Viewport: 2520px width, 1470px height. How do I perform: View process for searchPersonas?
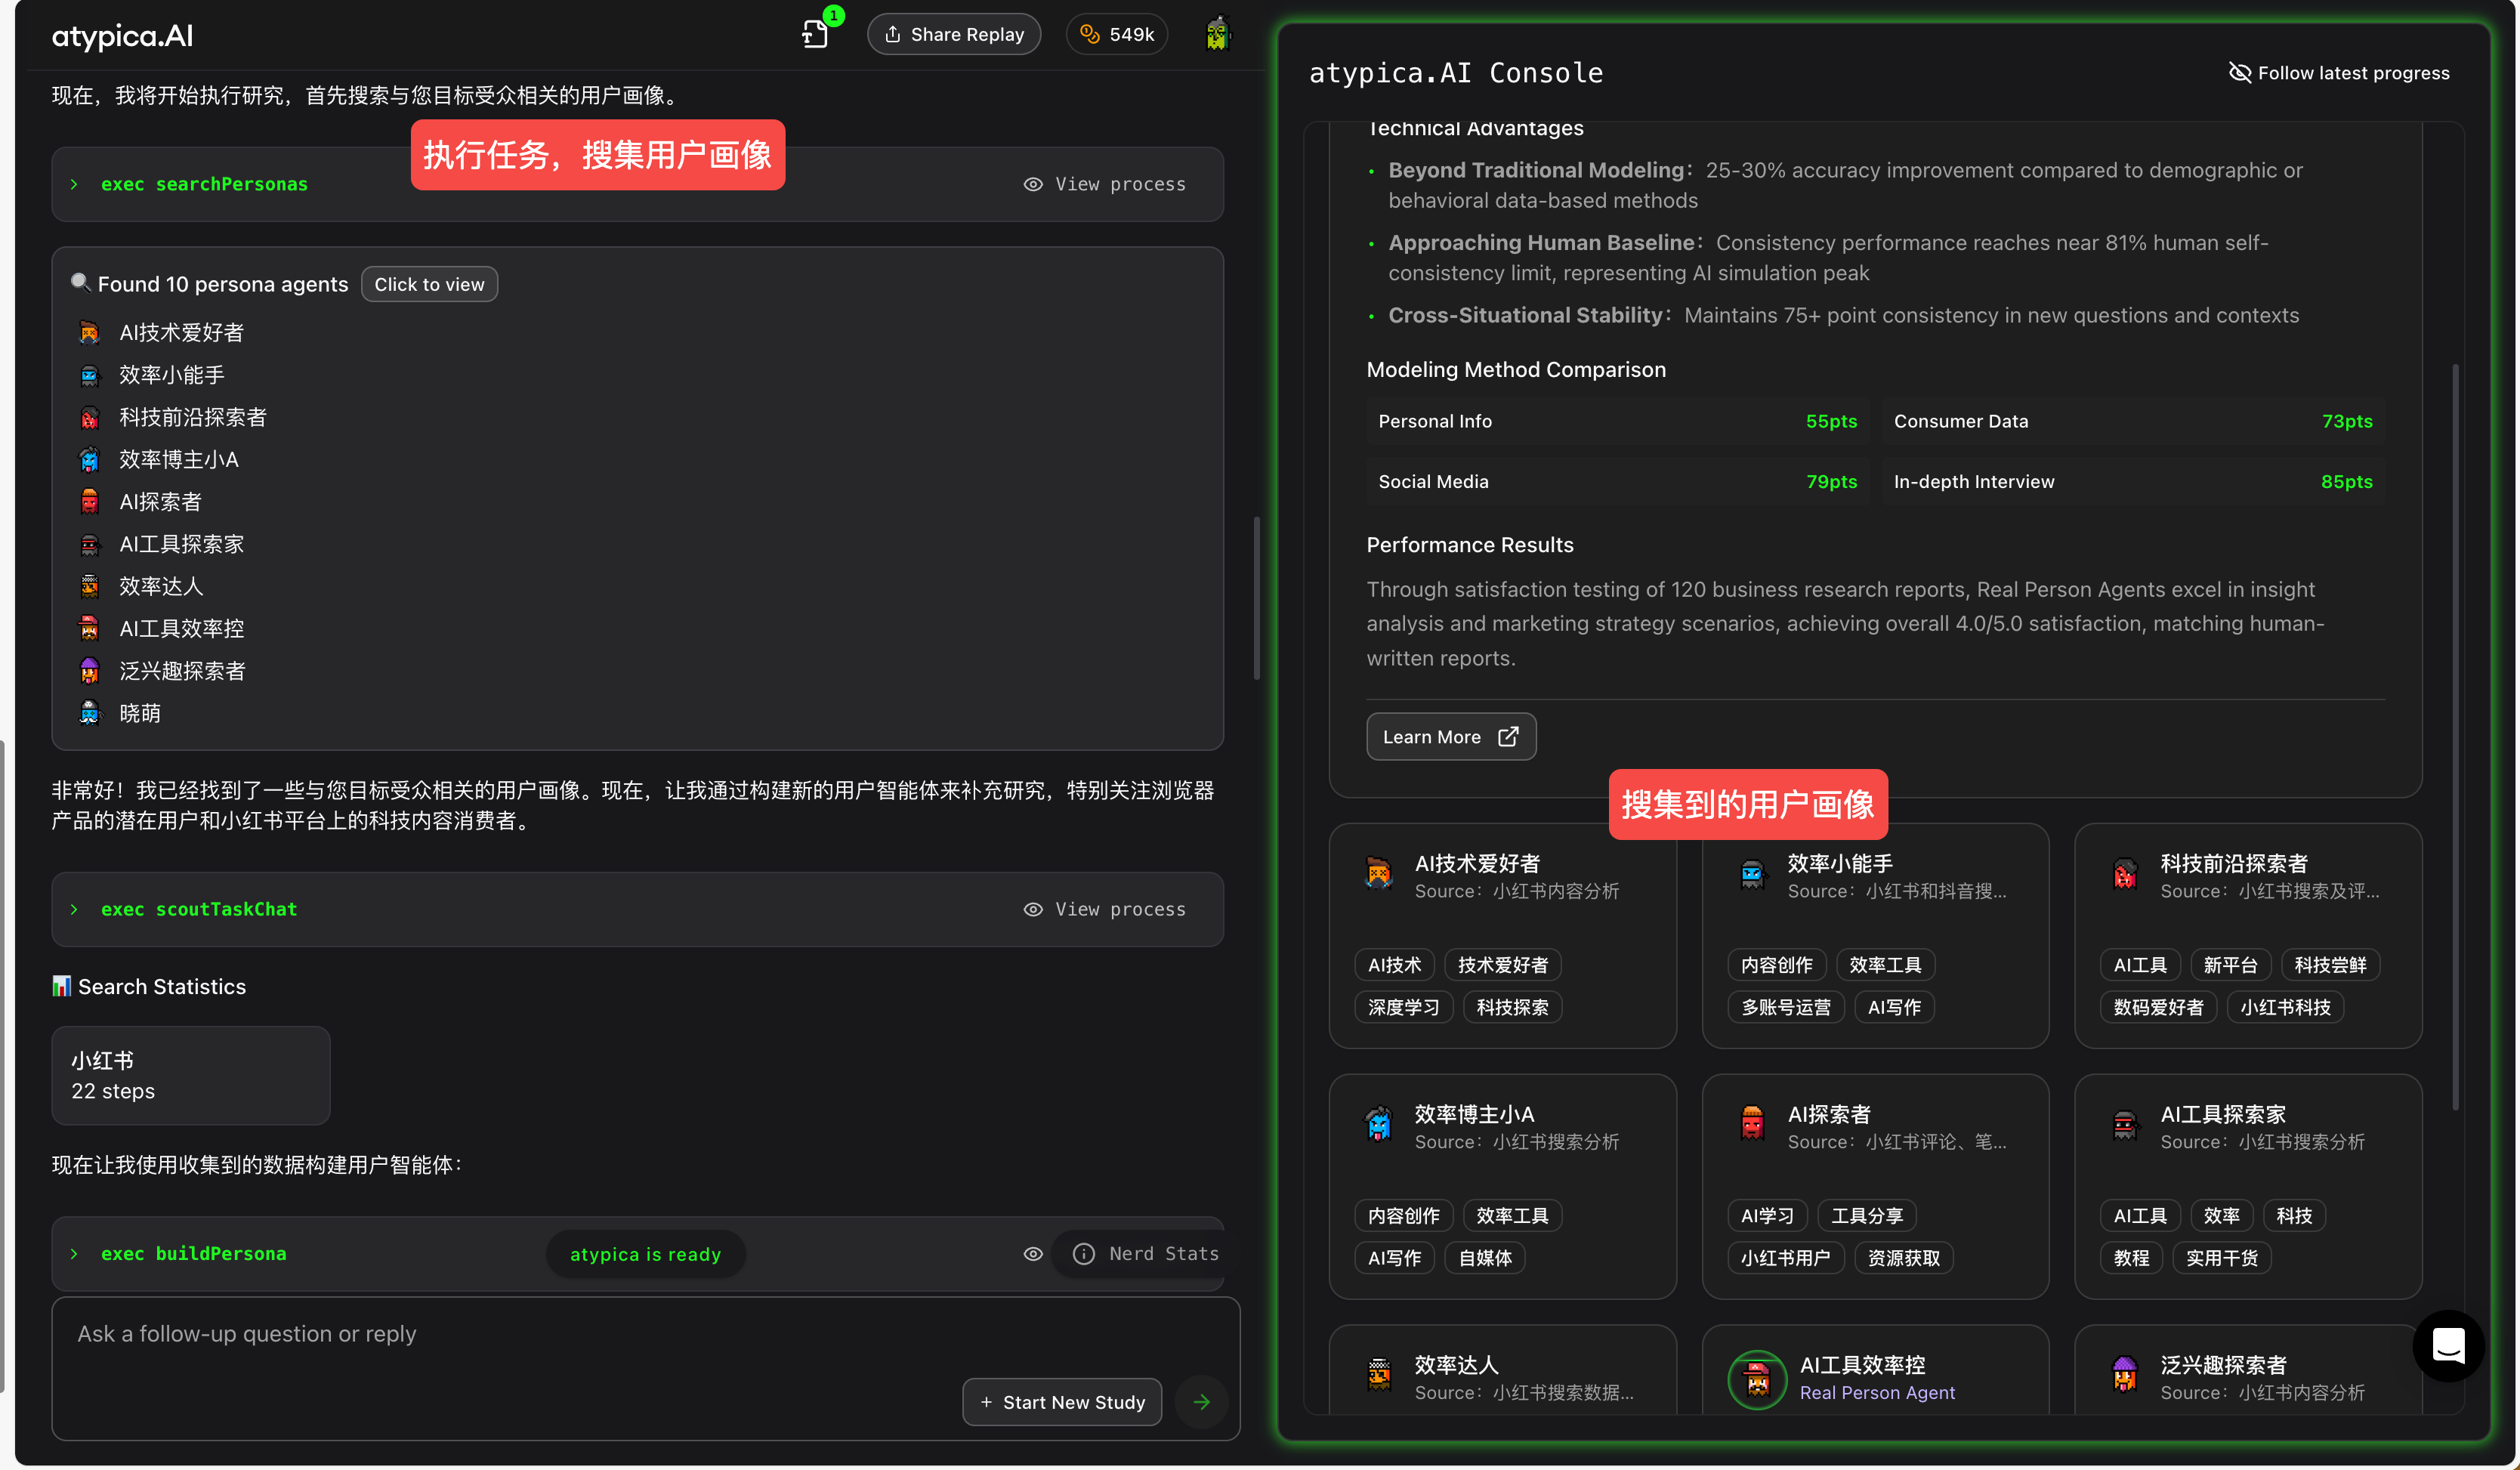pyautogui.click(x=1104, y=184)
